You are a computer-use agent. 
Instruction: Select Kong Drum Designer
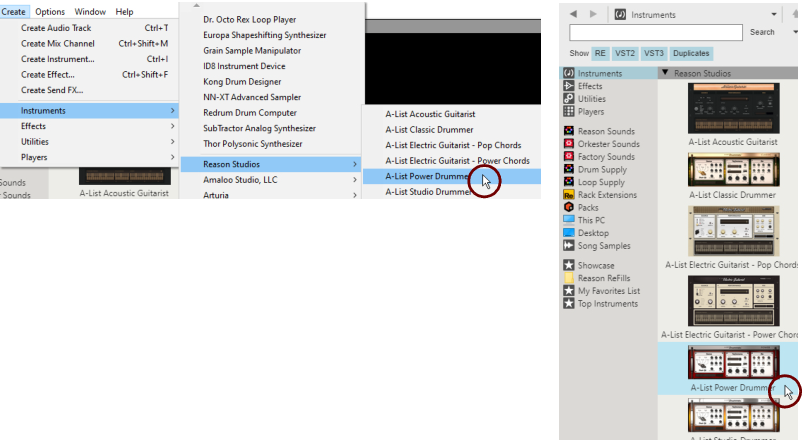tap(242, 81)
